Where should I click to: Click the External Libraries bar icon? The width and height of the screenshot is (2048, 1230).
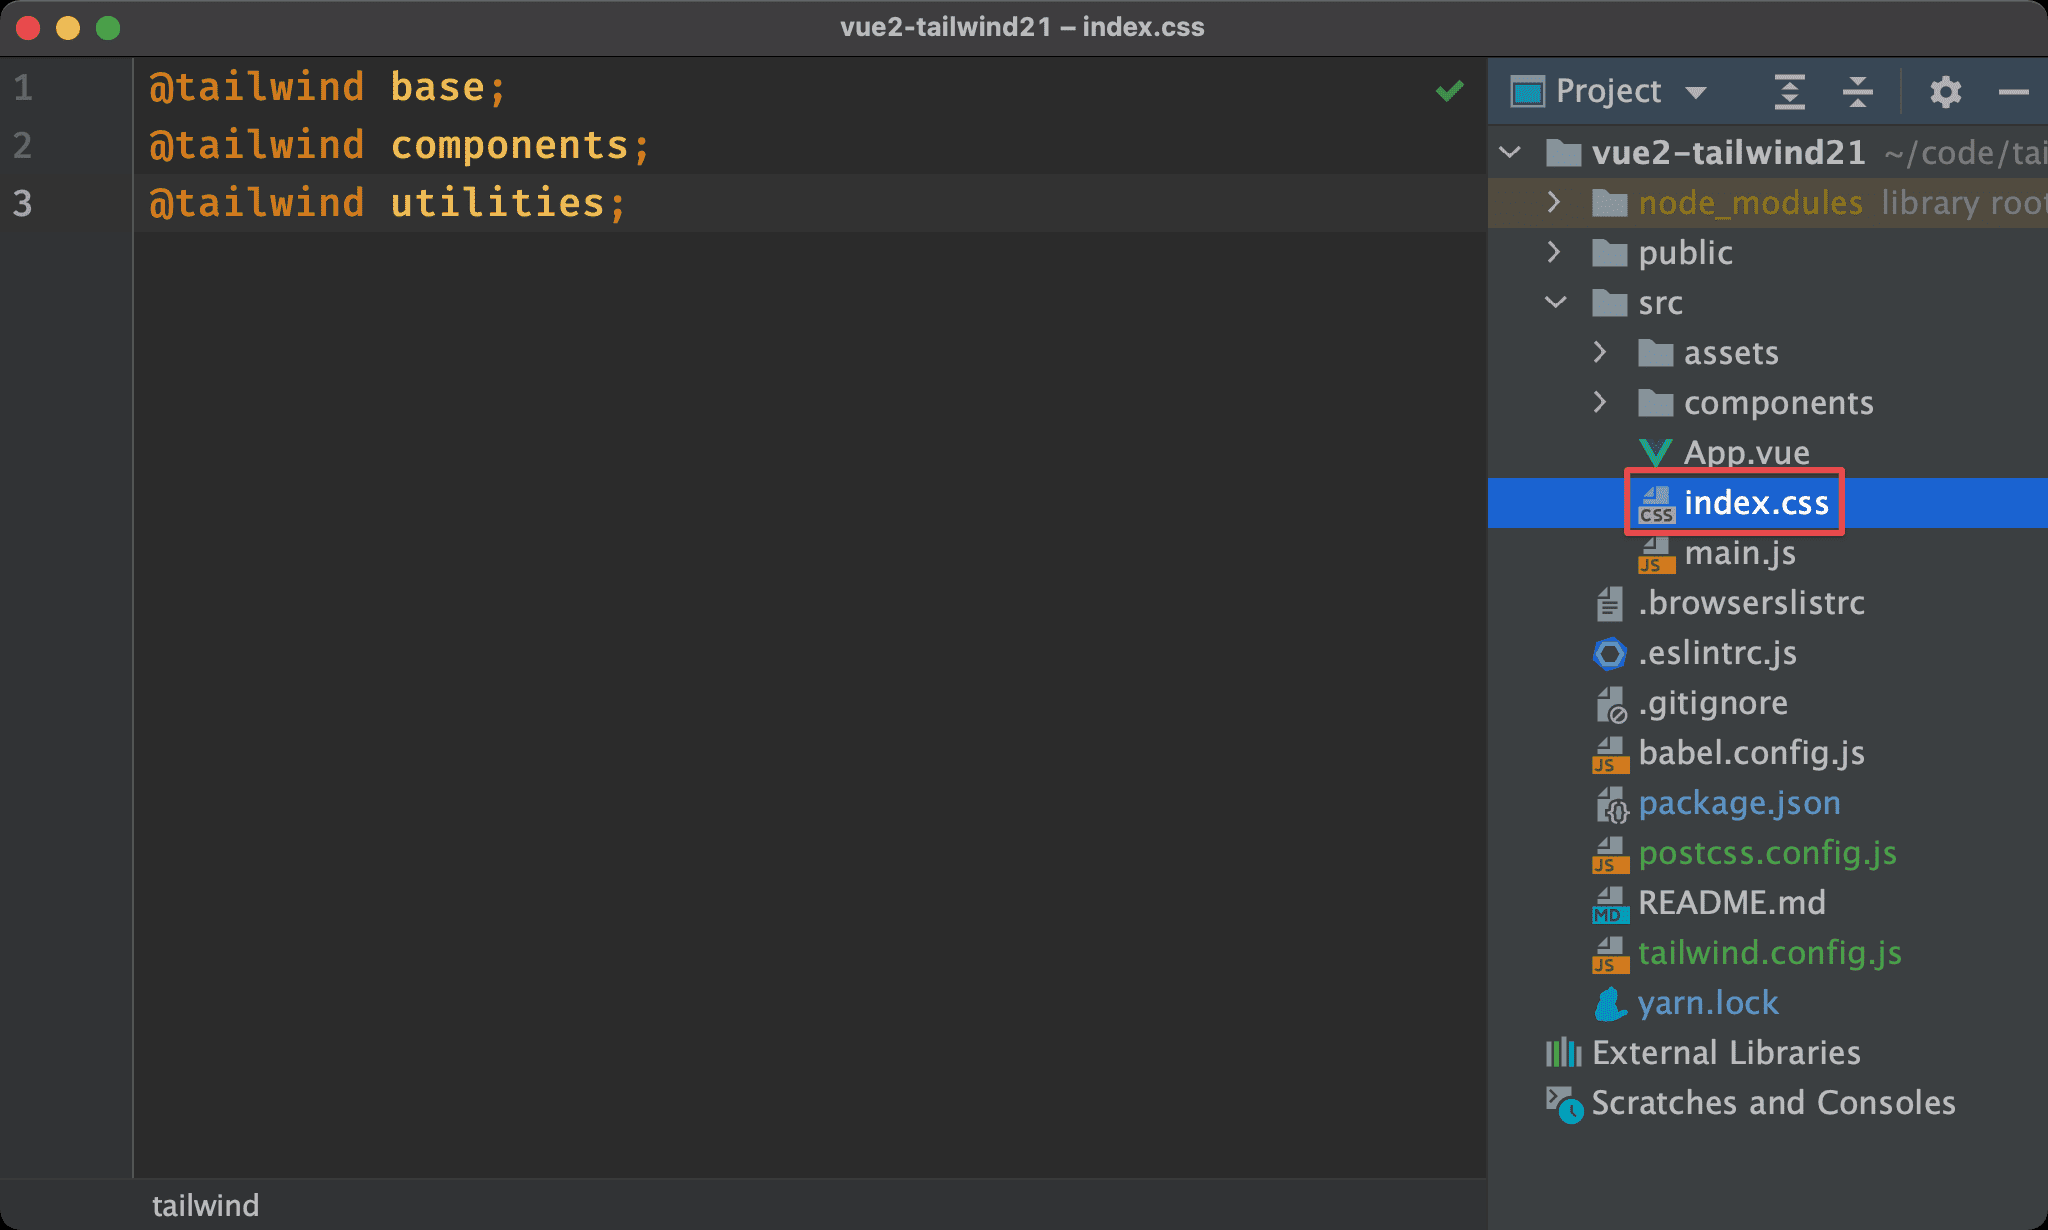(1563, 1053)
